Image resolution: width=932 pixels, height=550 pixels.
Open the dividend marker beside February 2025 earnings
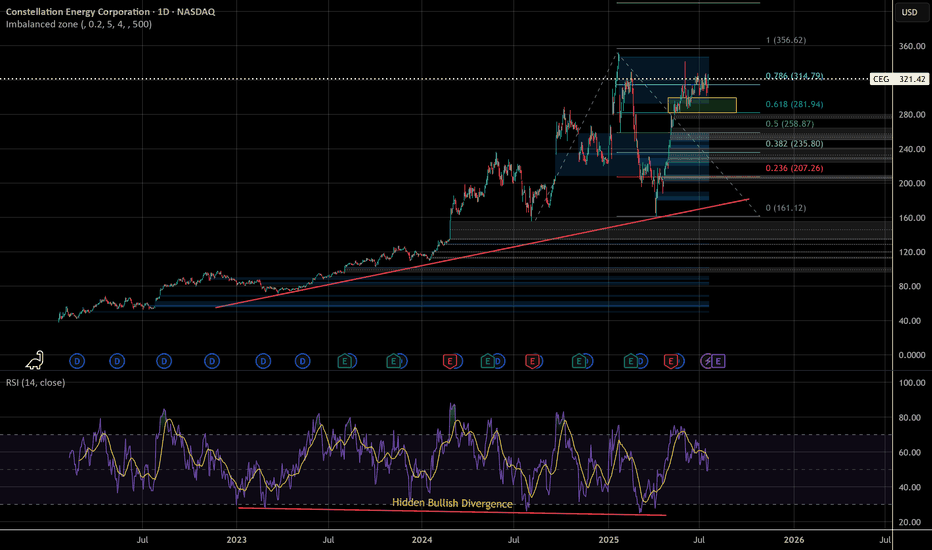pyautogui.click(x=643, y=361)
